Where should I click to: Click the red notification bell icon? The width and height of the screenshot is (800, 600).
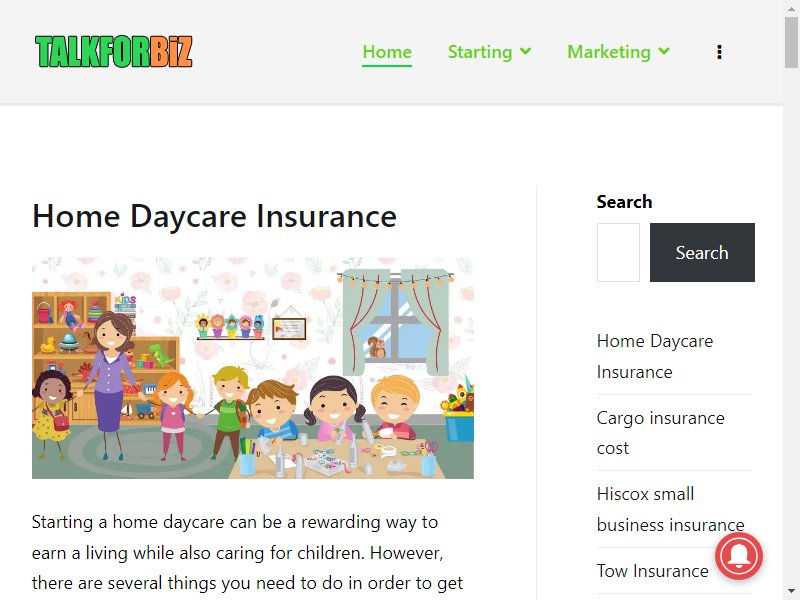point(739,557)
